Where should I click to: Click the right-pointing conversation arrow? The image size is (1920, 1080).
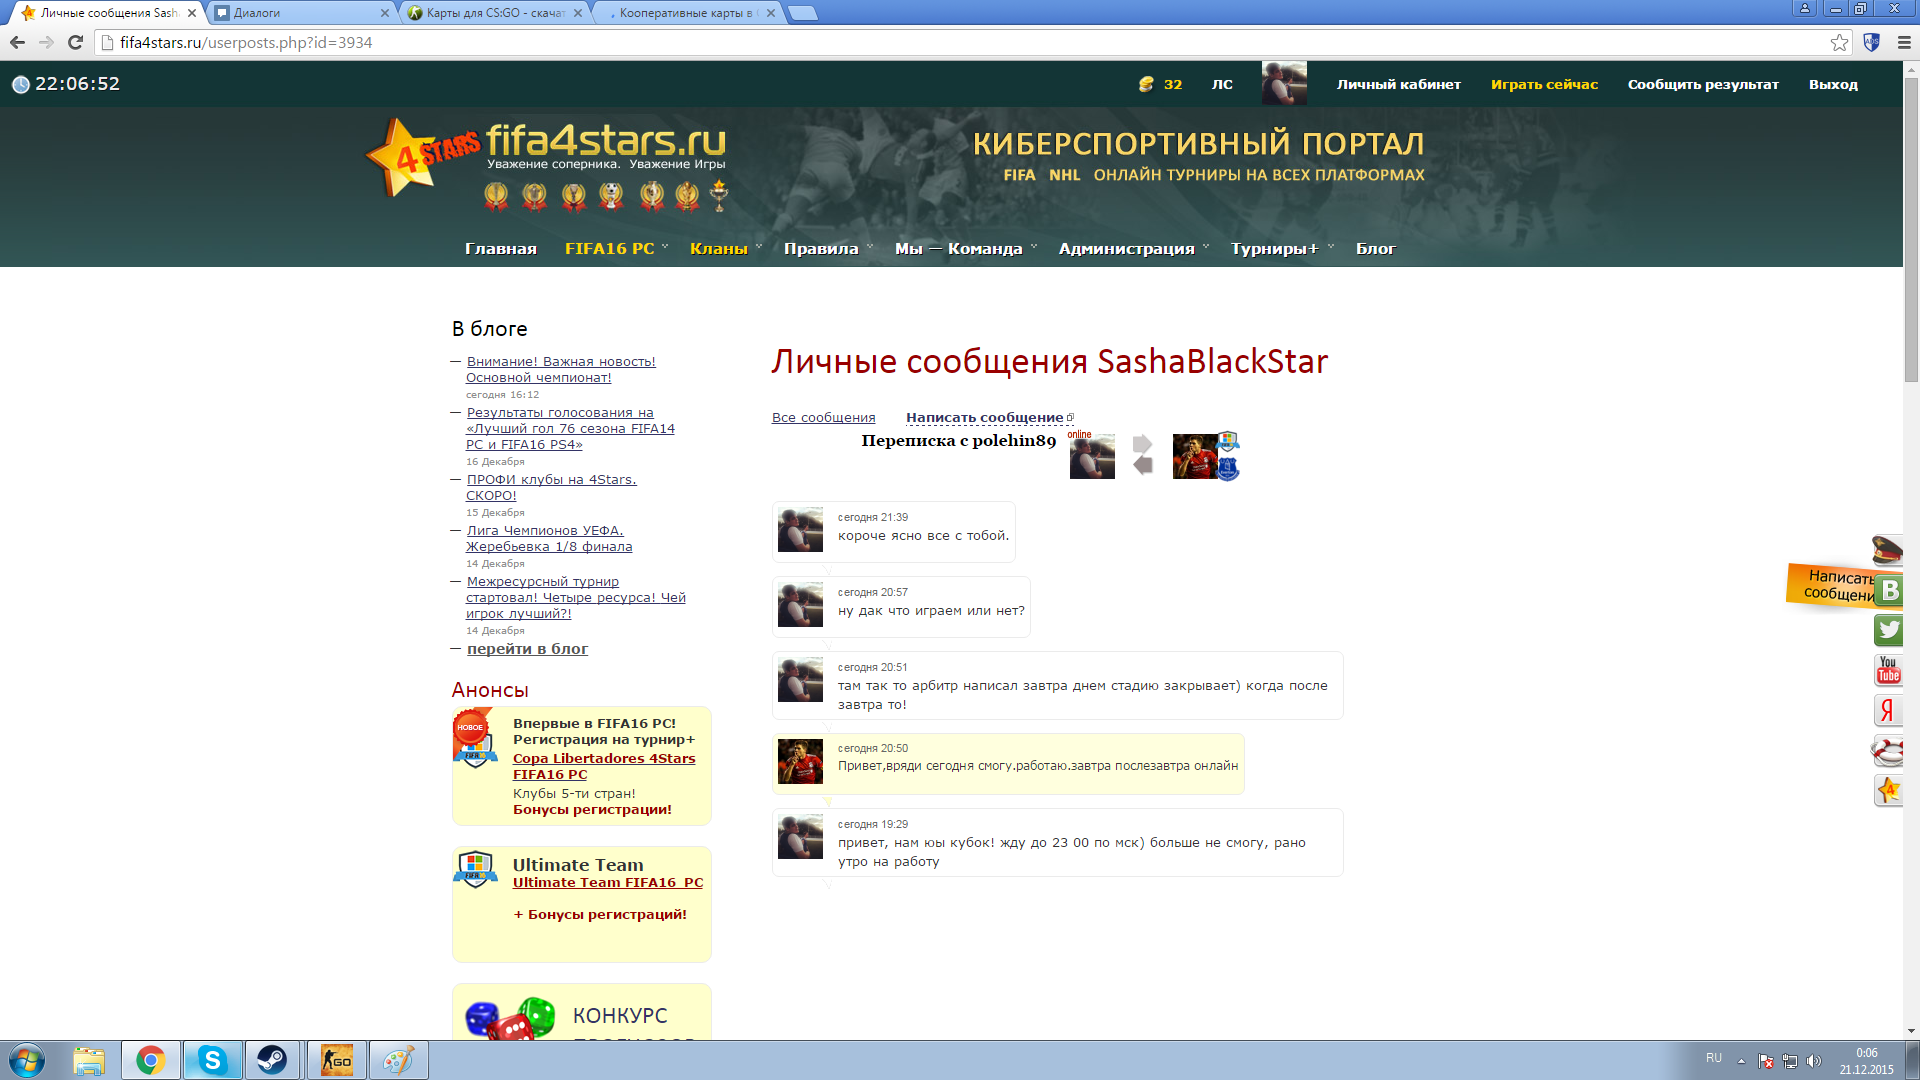coord(1142,444)
